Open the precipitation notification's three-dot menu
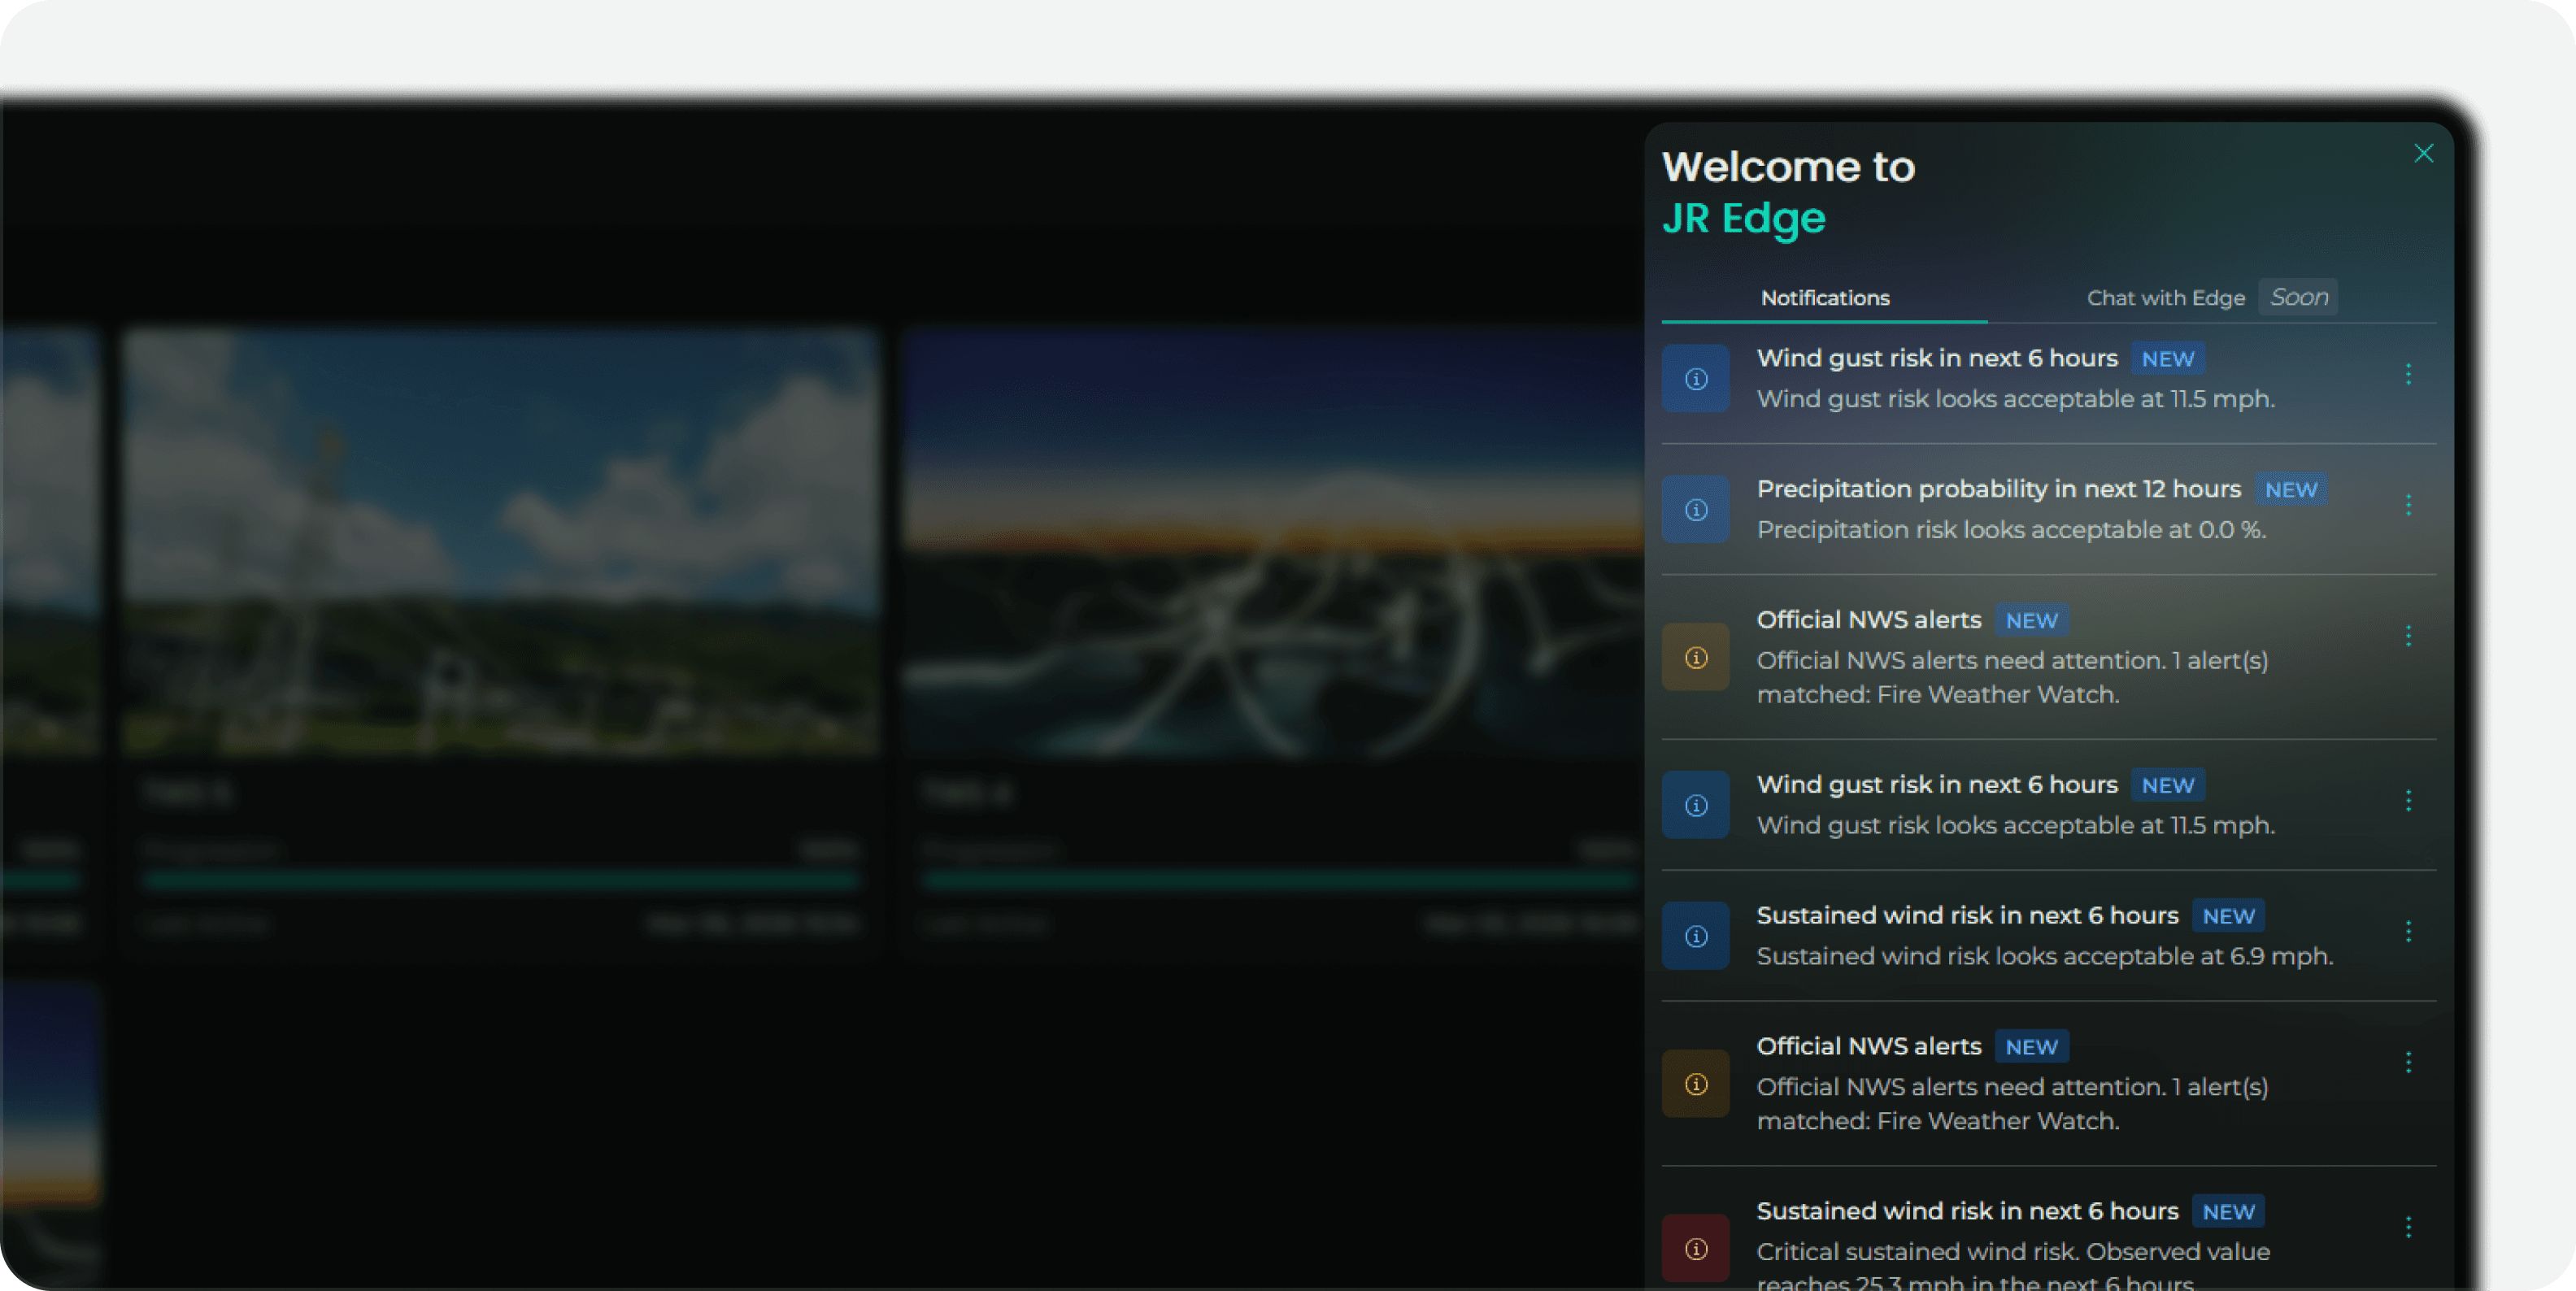This screenshot has height=1291, width=2576. pyautogui.click(x=2408, y=505)
